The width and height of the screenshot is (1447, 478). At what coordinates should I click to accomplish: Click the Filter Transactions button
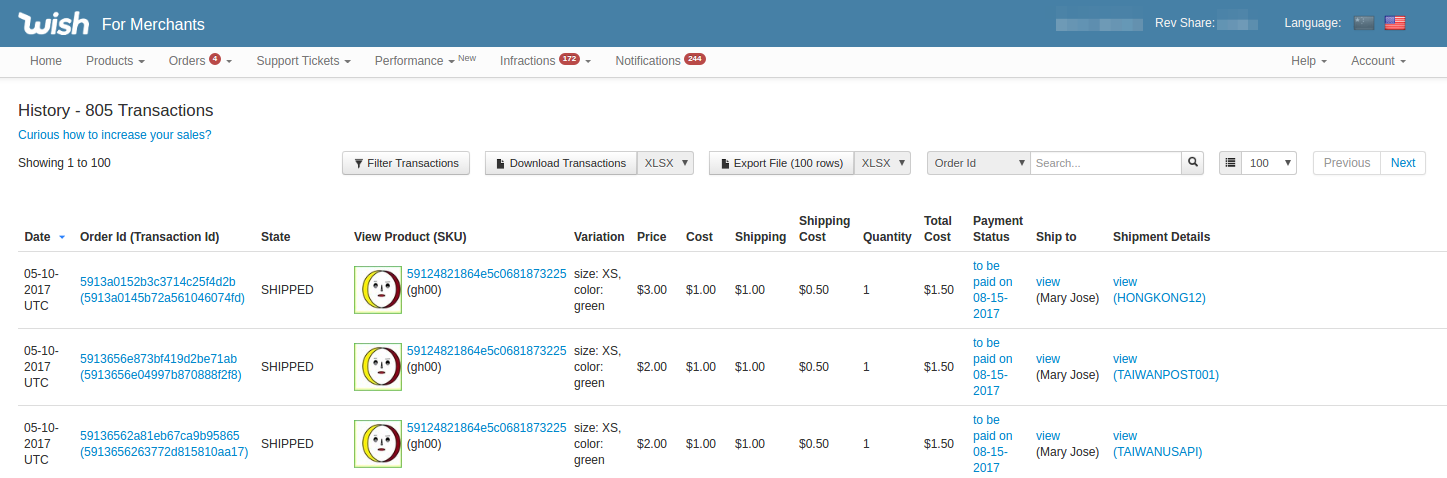pyautogui.click(x=405, y=163)
